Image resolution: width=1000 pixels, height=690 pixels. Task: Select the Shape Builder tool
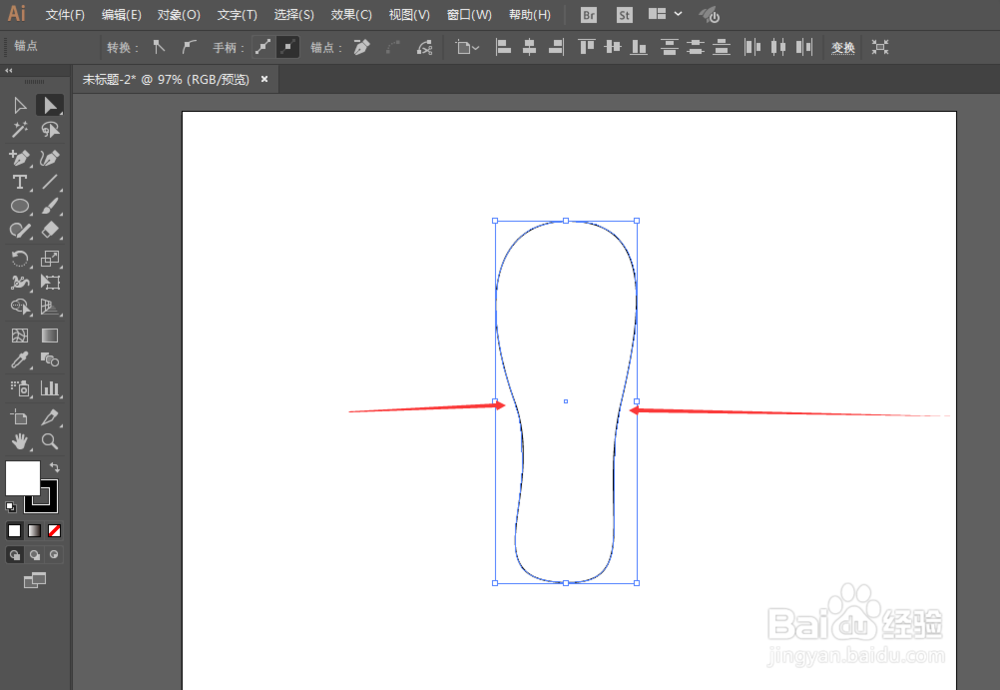20,307
